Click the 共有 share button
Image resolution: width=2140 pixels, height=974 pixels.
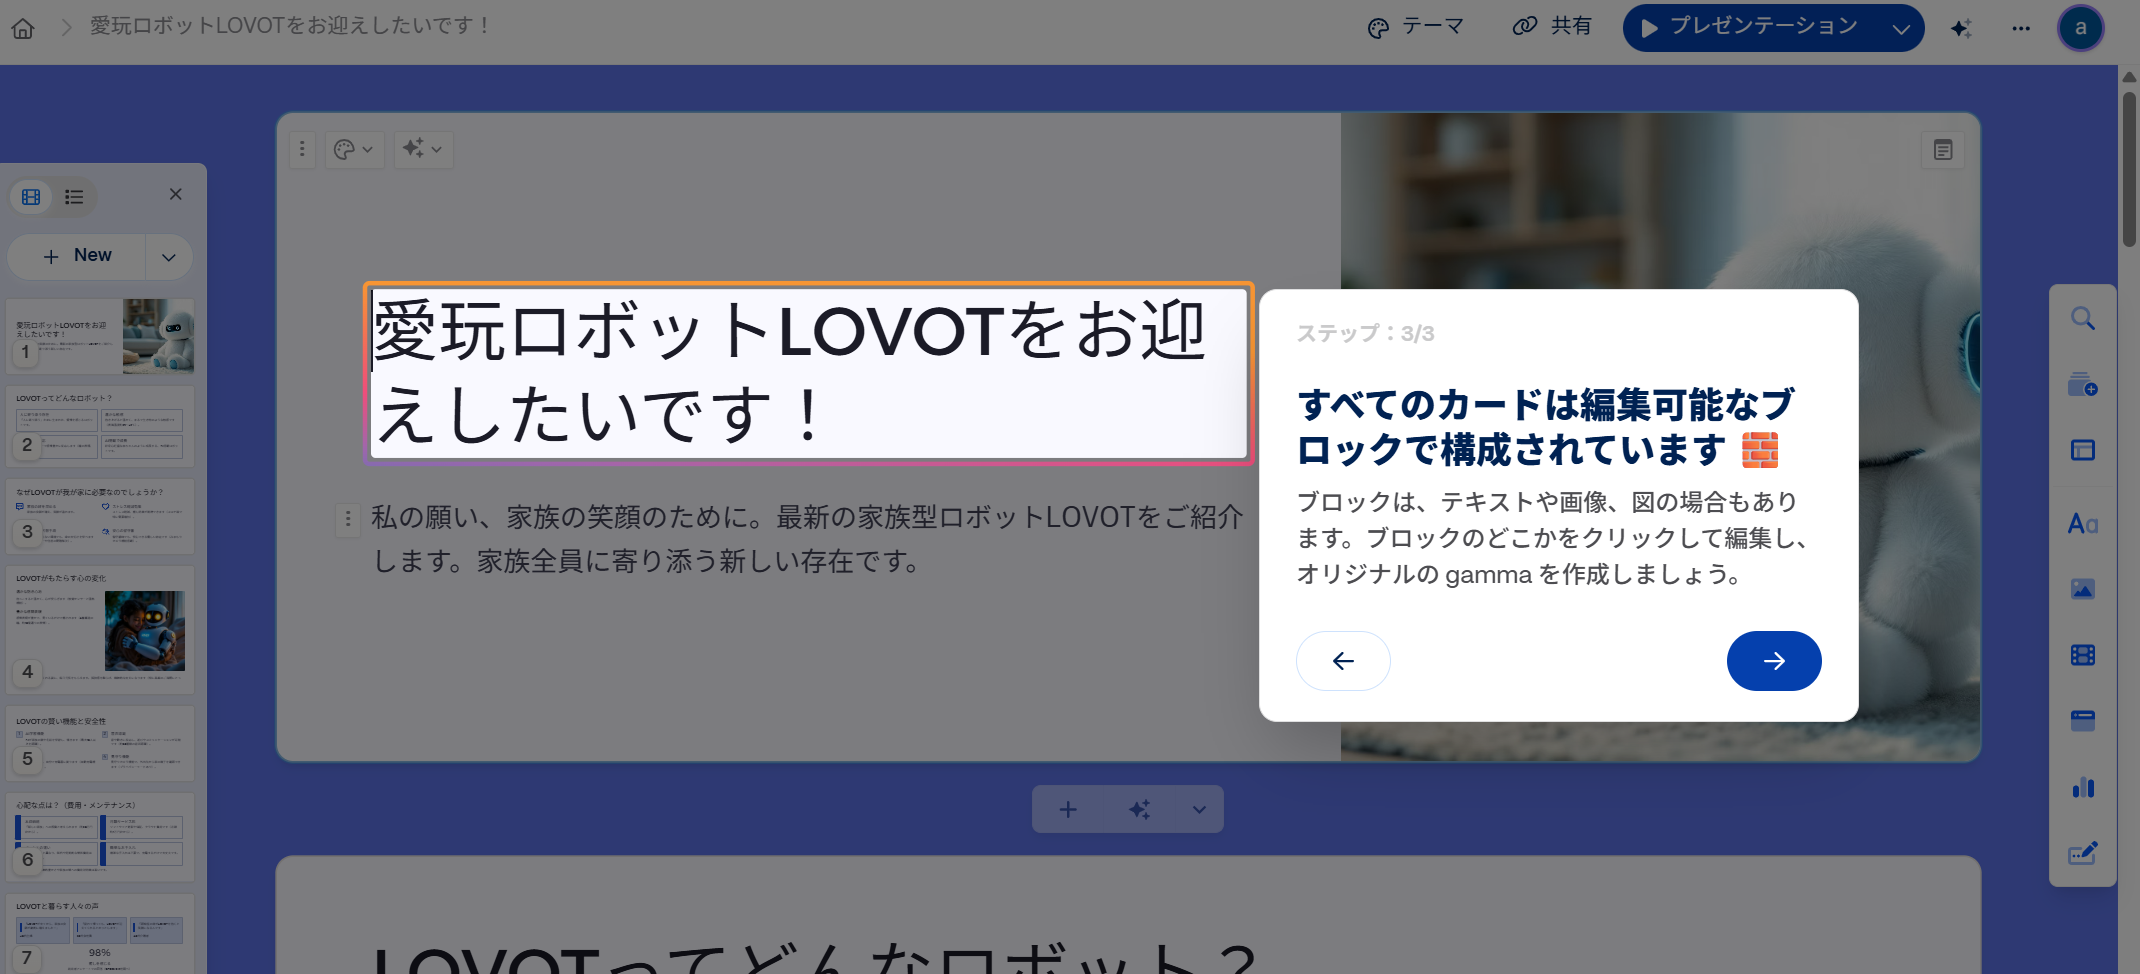(x=1552, y=27)
